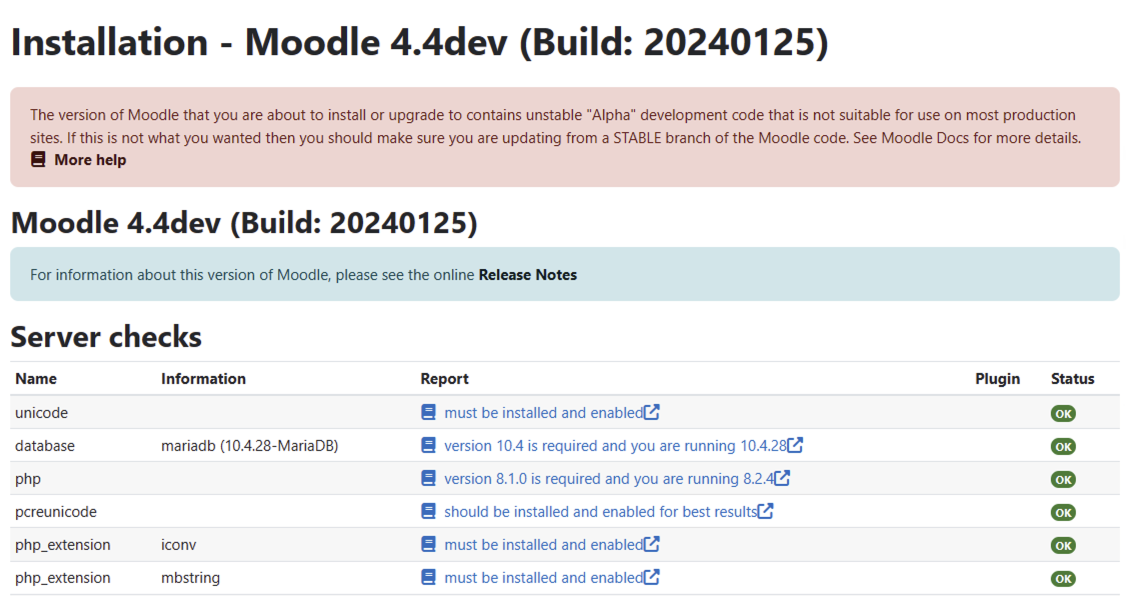
Task: Select the 'database' name cell
Action: pos(45,446)
